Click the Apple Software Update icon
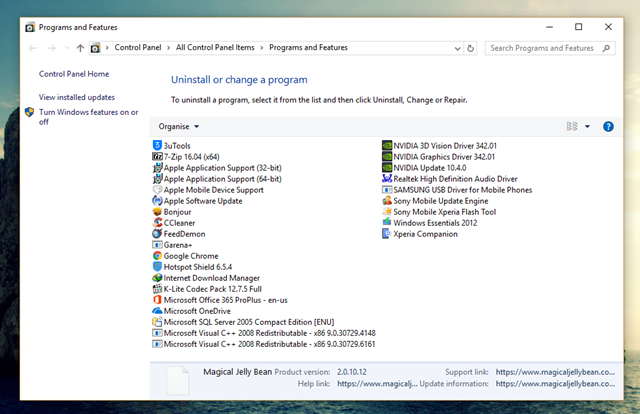Image resolution: width=640 pixels, height=414 pixels. coord(157,200)
